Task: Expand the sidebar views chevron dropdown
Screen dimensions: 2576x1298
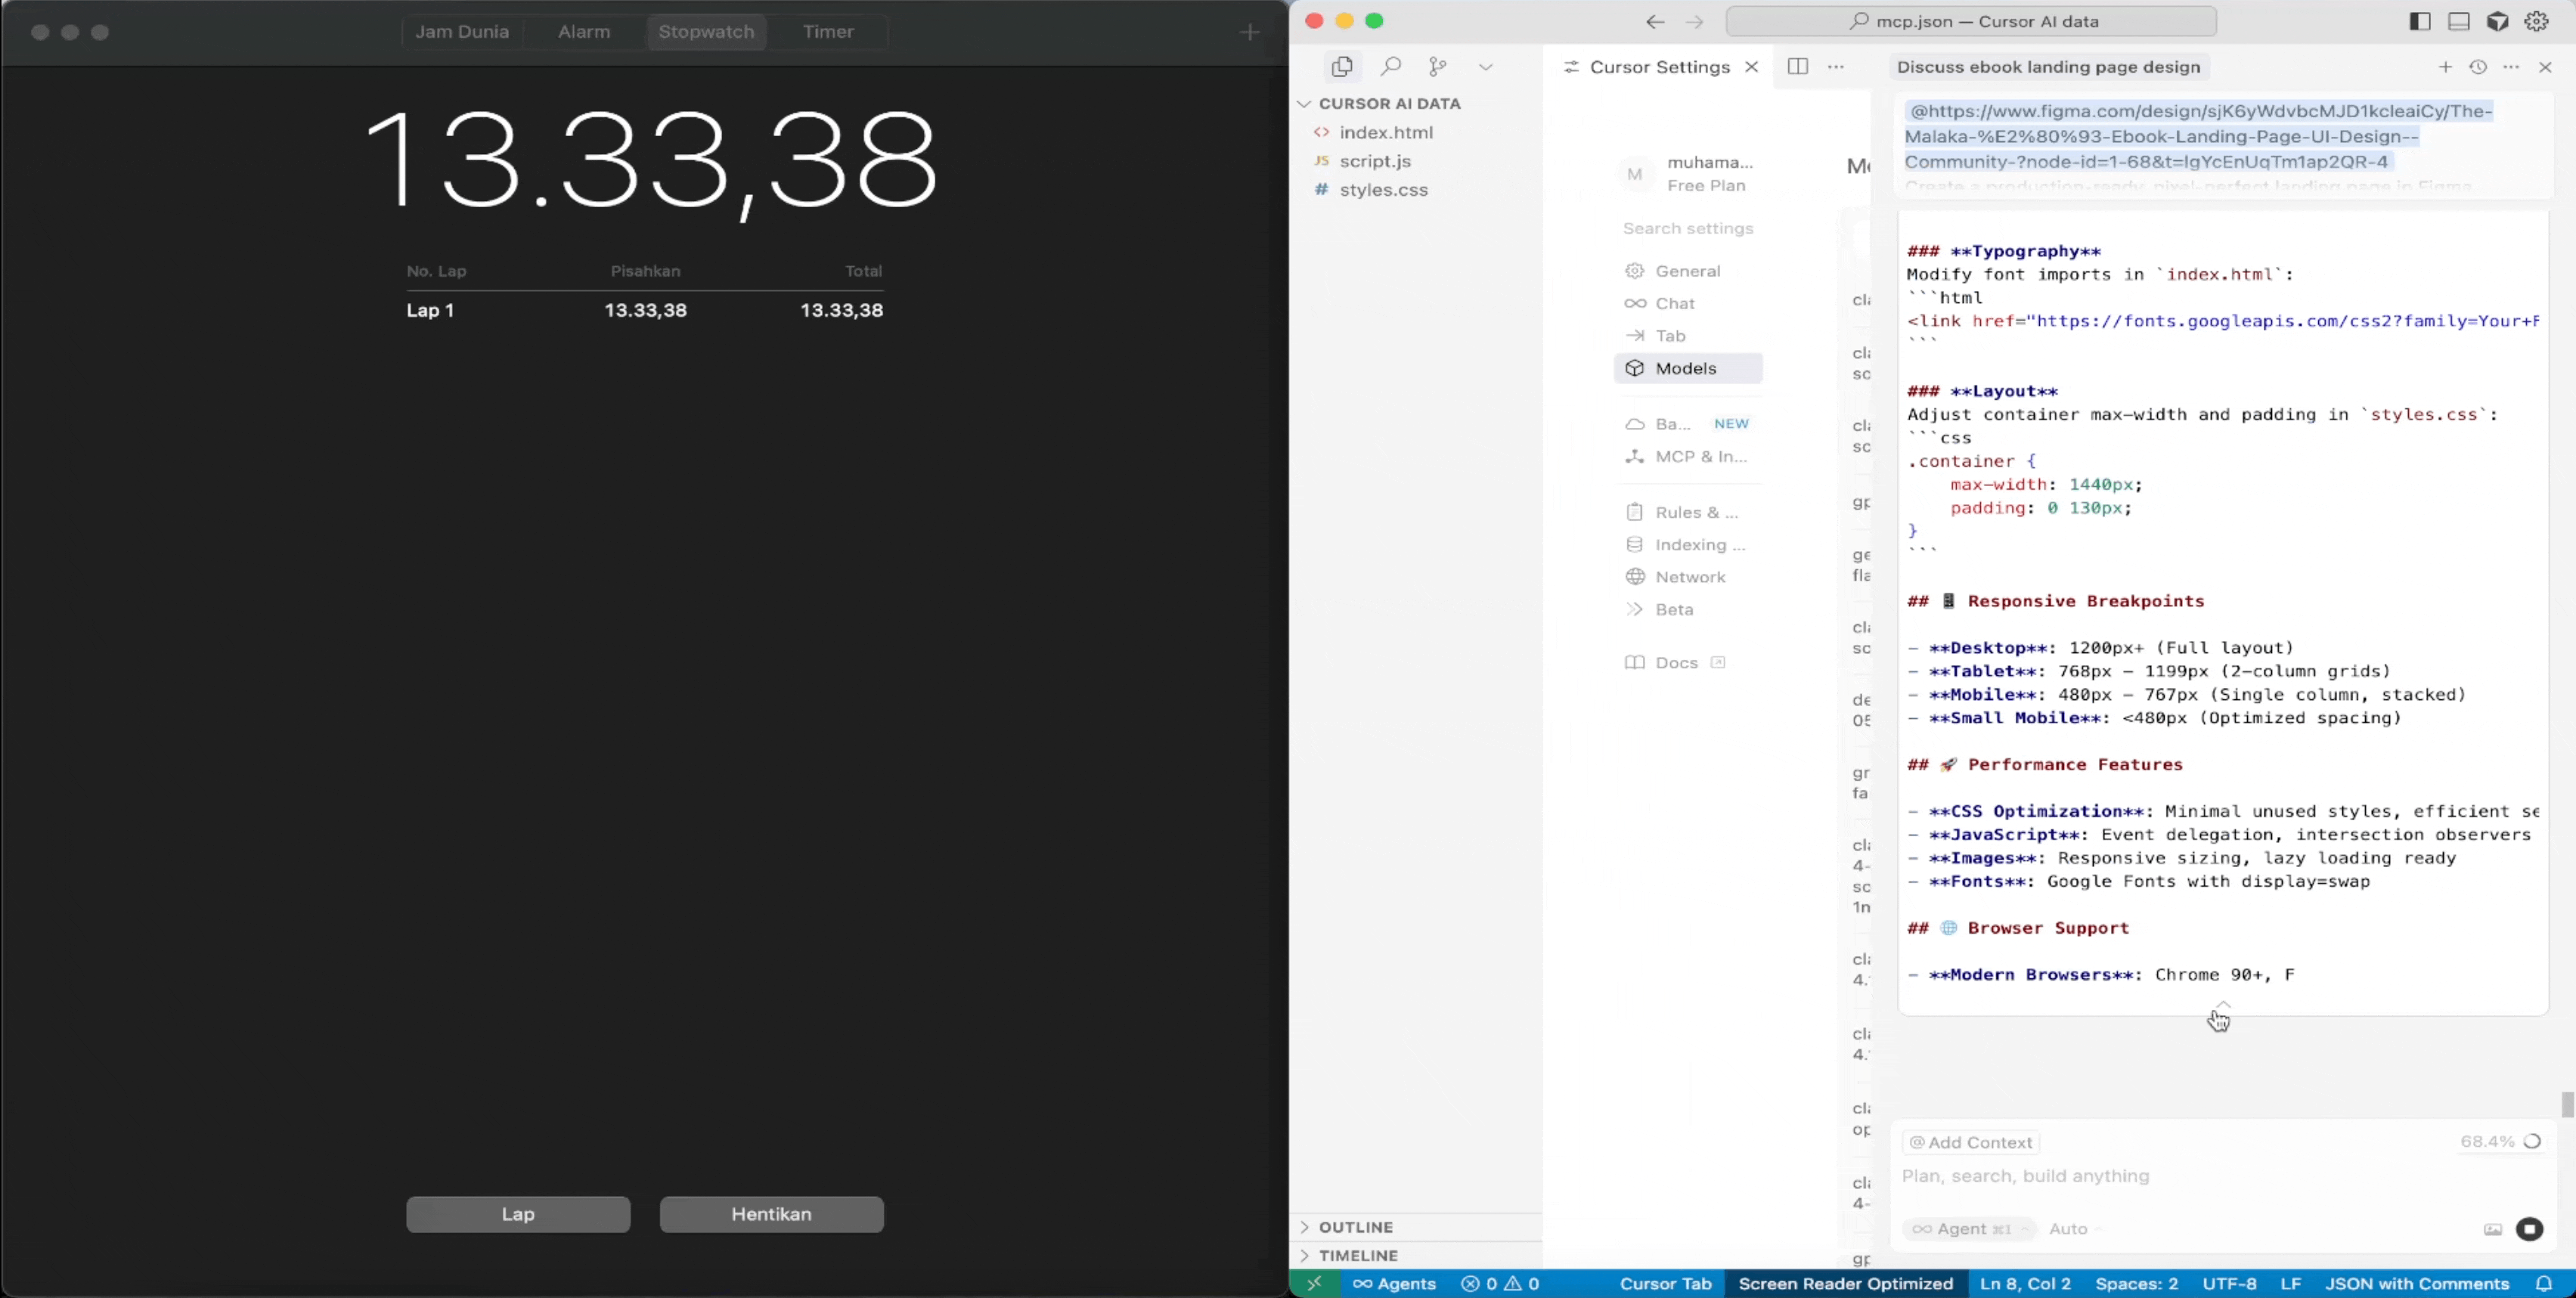Action: pyautogui.click(x=1486, y=67)
